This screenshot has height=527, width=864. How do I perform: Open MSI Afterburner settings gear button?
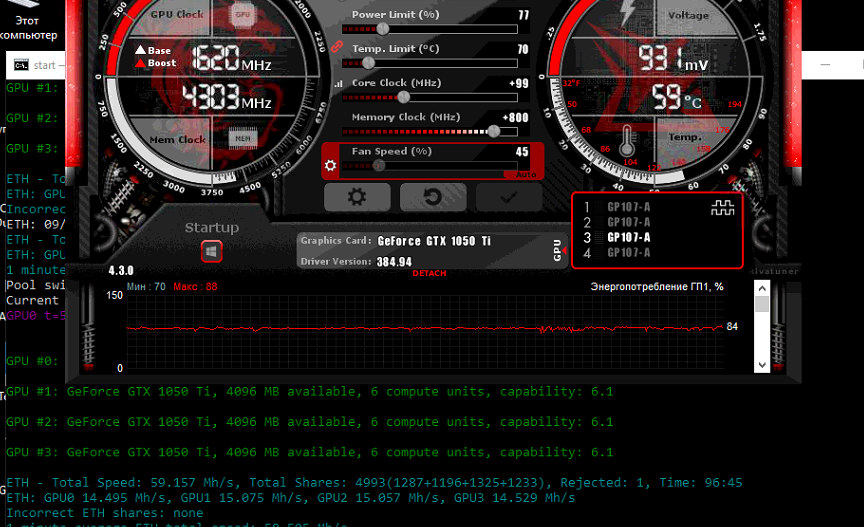click(x=357, y=197)
